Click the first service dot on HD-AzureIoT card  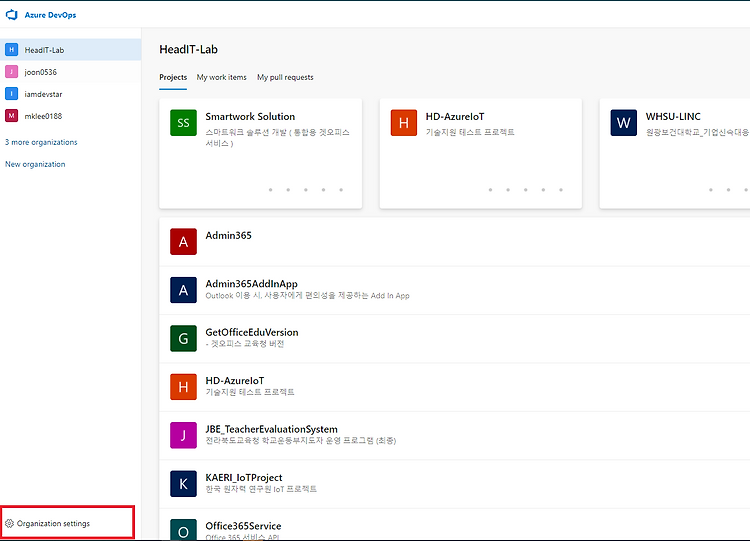(x=490, y=190)
